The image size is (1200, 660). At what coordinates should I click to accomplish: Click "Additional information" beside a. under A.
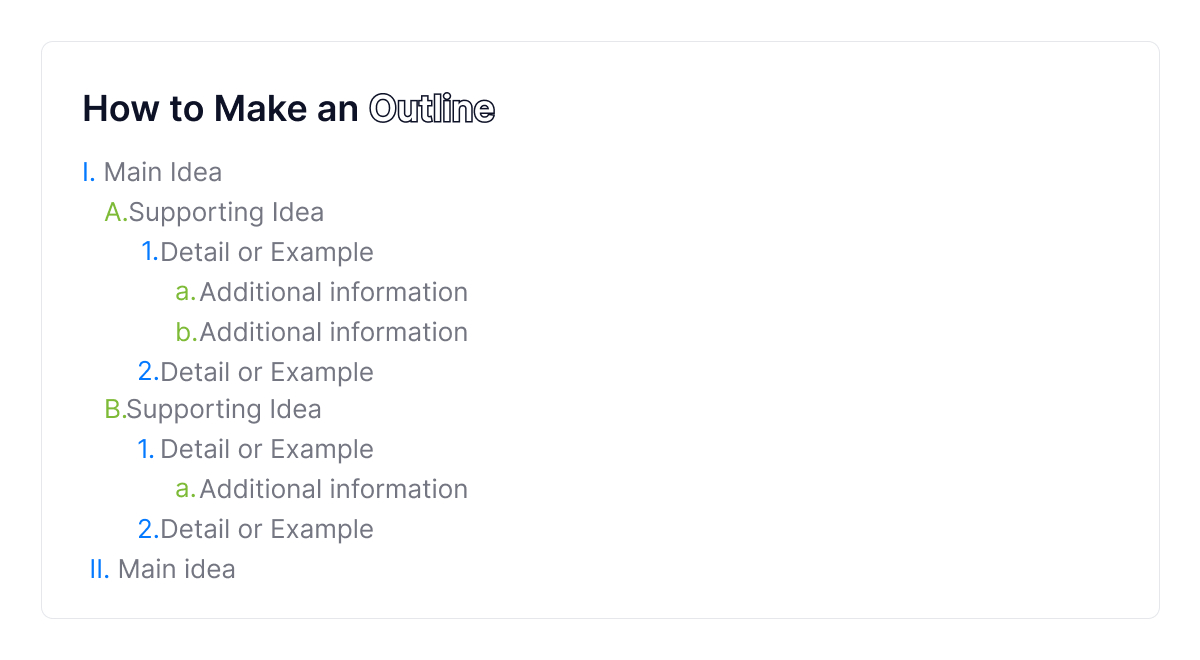334,292
